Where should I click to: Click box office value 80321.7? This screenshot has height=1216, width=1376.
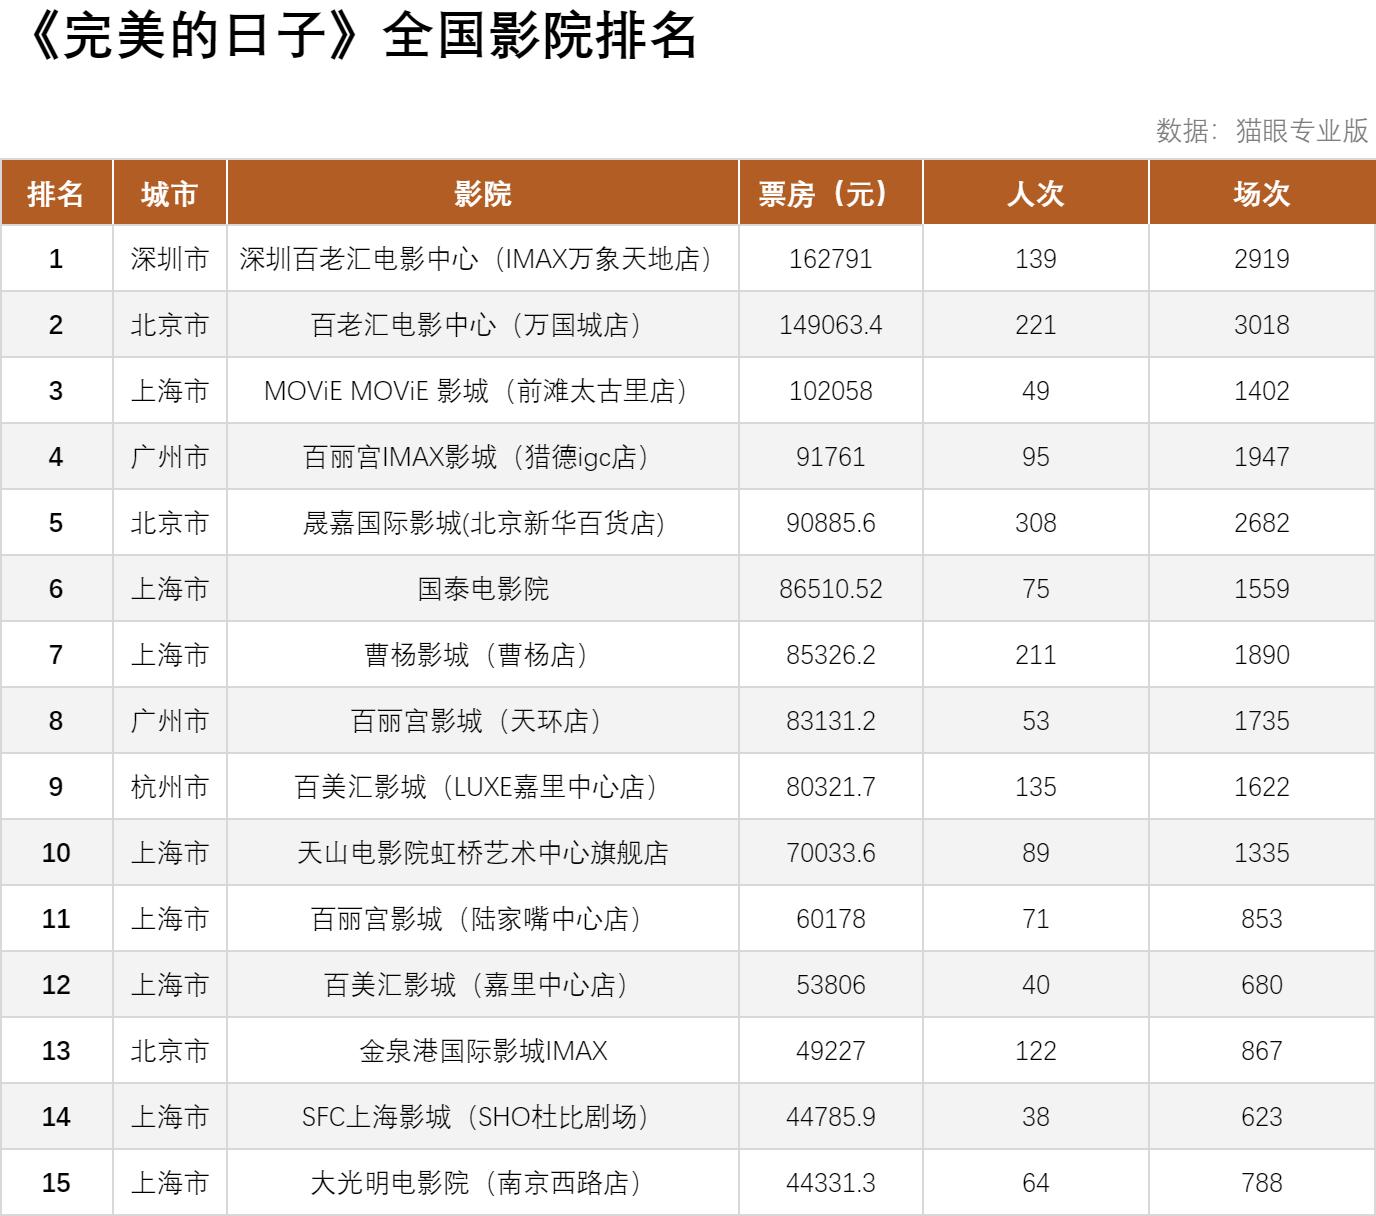point(831,787)
